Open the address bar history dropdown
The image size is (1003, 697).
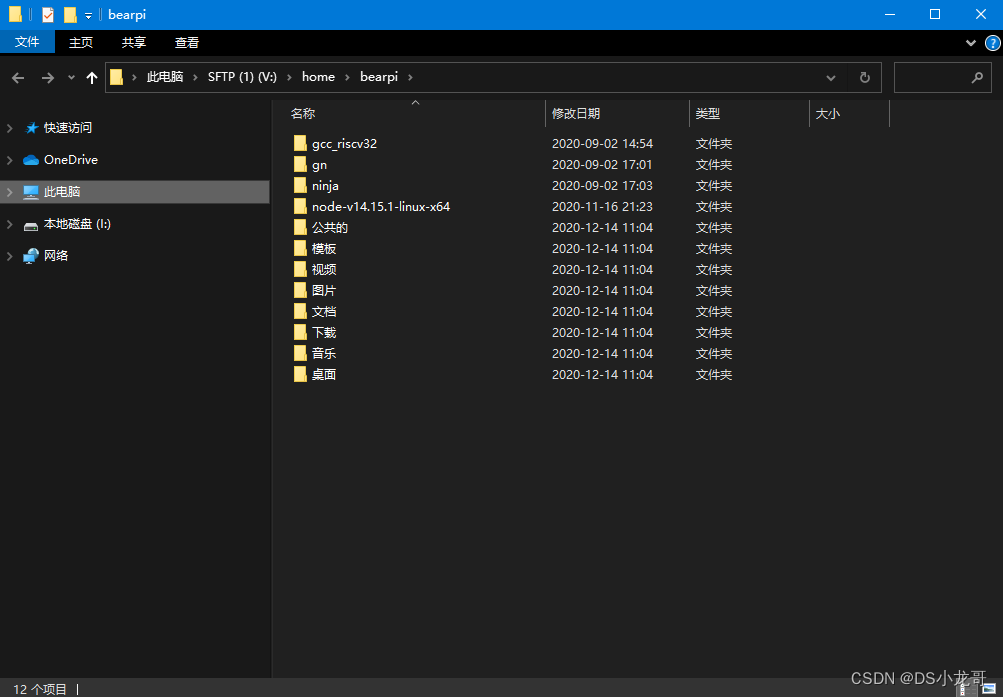tap(830, 78)
